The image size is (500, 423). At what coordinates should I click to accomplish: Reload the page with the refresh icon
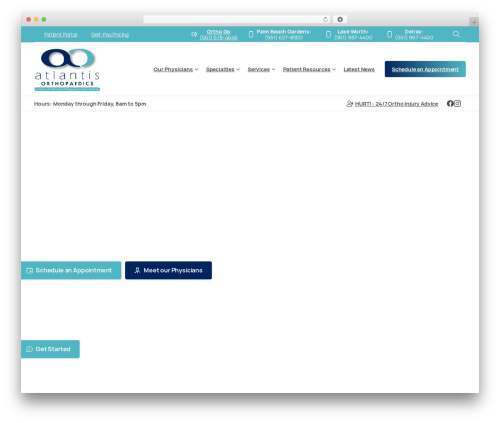(325, 19)
